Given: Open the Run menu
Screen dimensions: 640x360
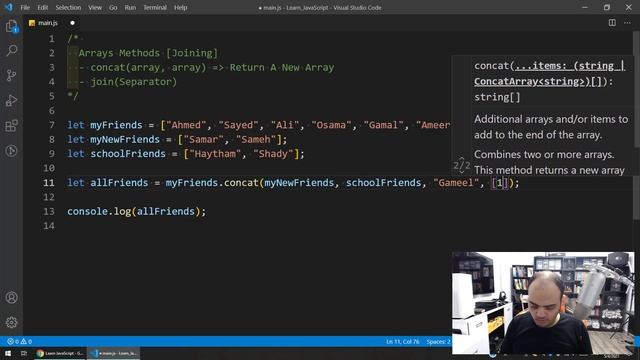Looking at the screenshot, I should pyautogui.click(x=130, y=7).
